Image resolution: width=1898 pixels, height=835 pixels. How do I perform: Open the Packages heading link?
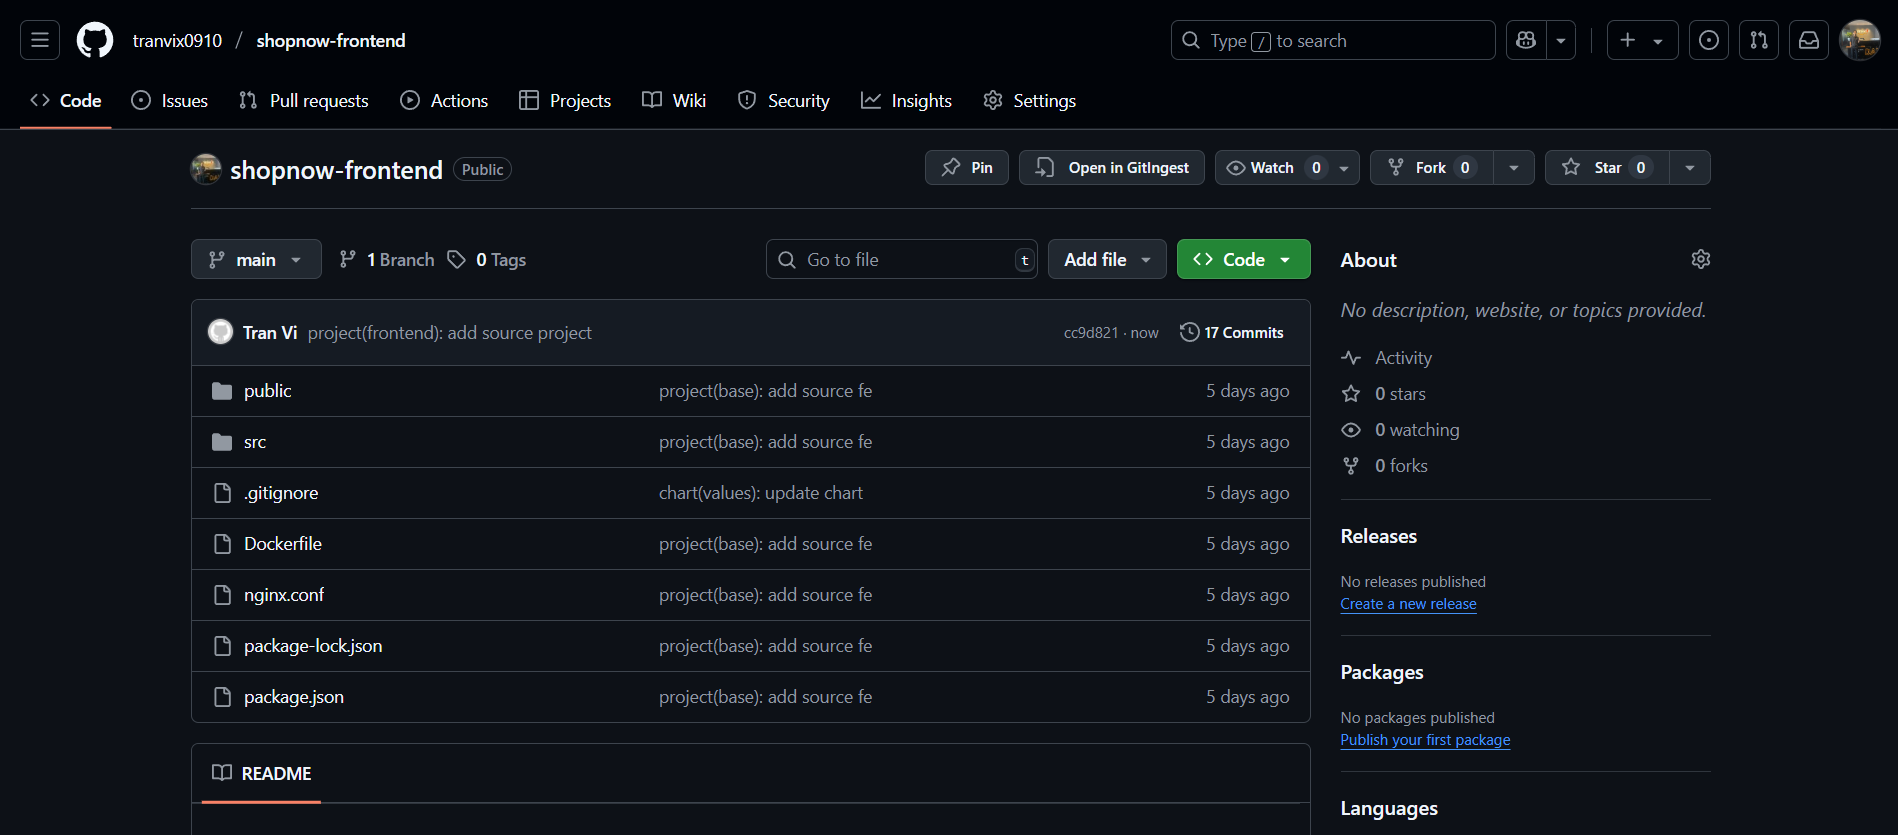click(x=1382, y=672)
